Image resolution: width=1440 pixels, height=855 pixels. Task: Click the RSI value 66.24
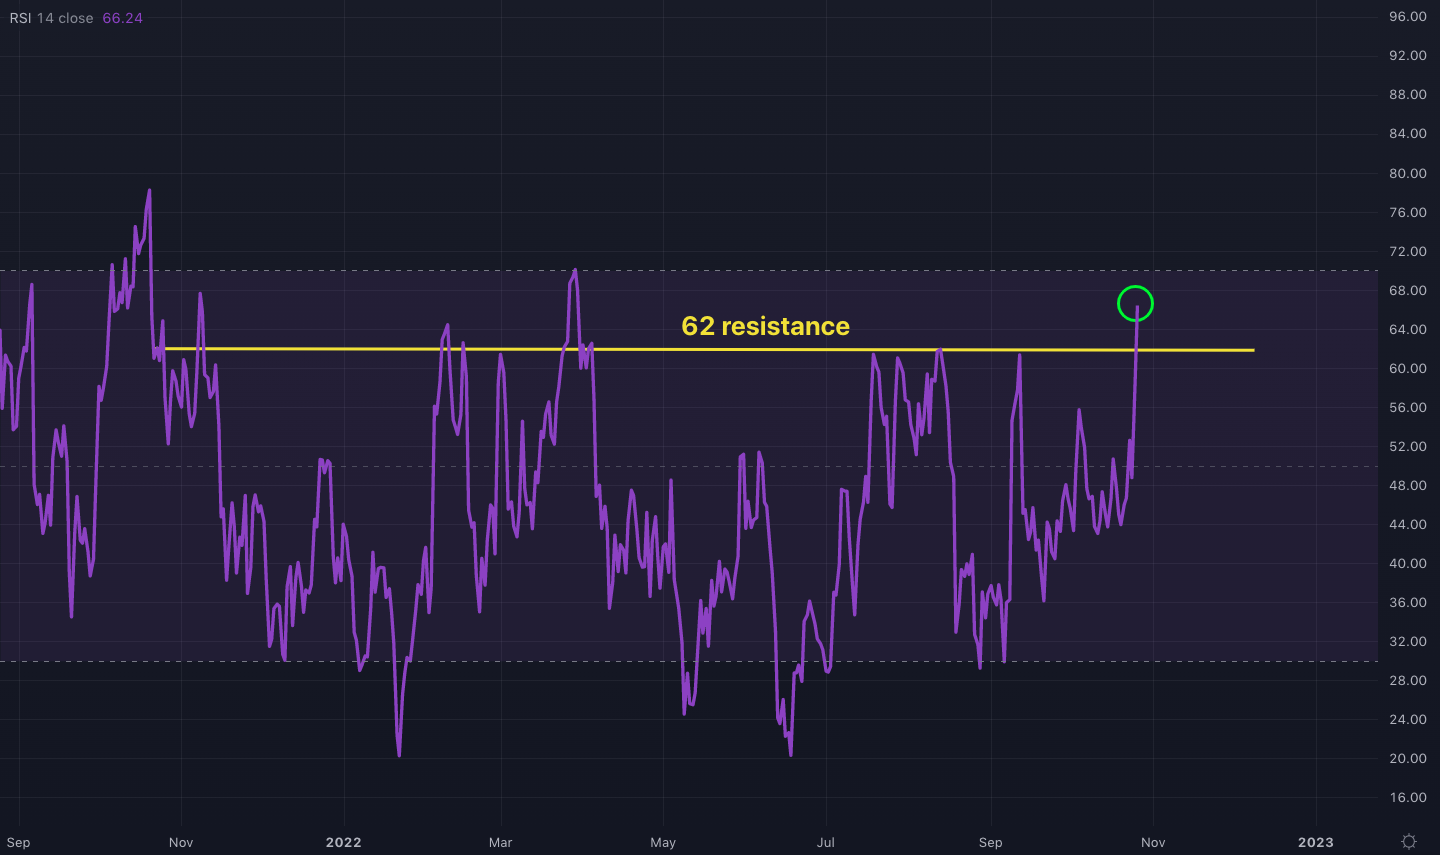click(x=122, y=18)
